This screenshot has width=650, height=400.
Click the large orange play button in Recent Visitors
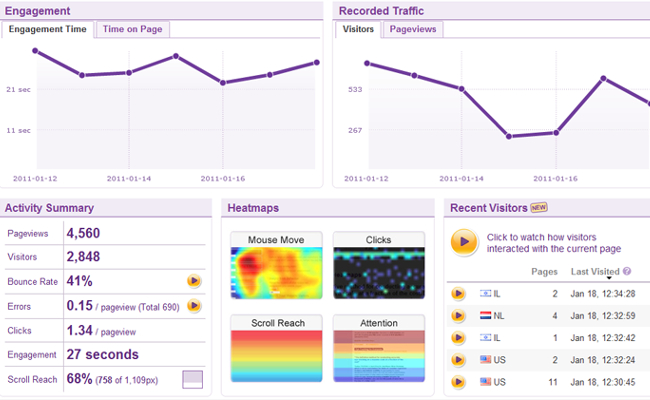tap(464, 242)
